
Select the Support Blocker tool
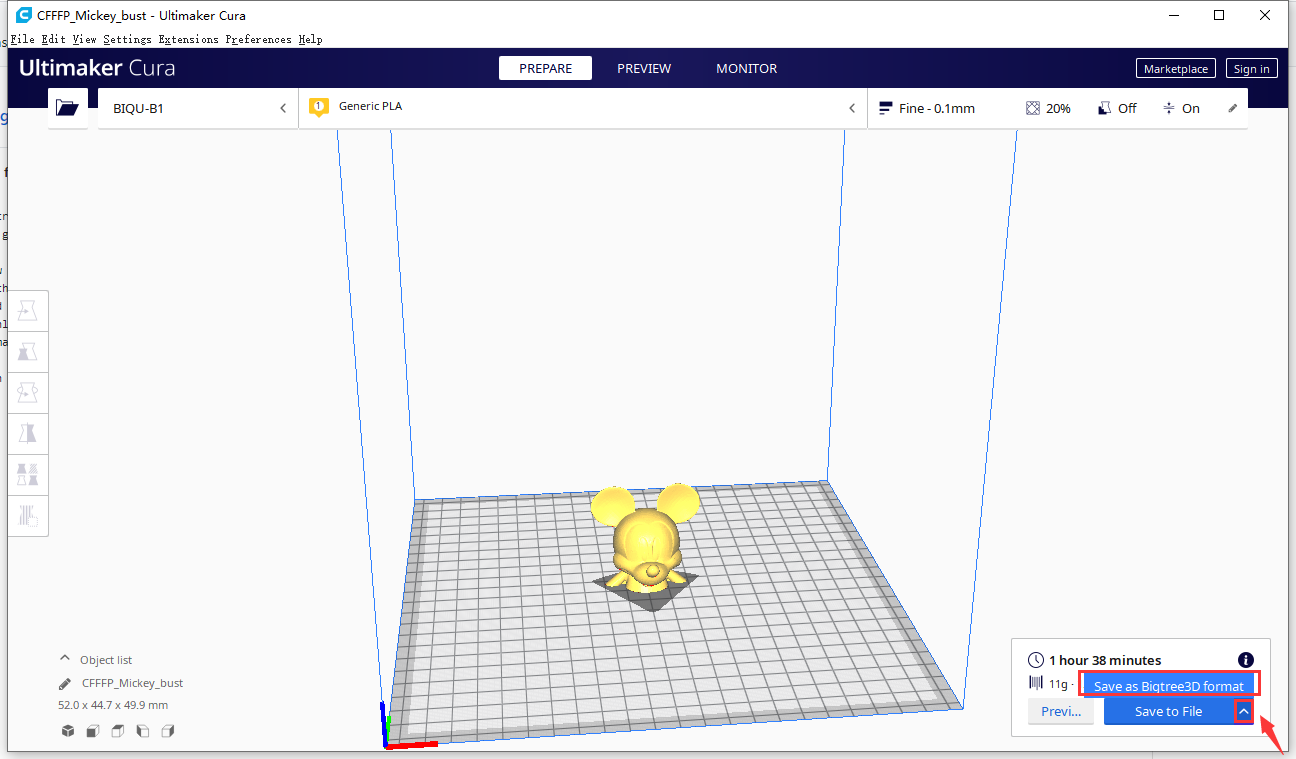(28, 515)
